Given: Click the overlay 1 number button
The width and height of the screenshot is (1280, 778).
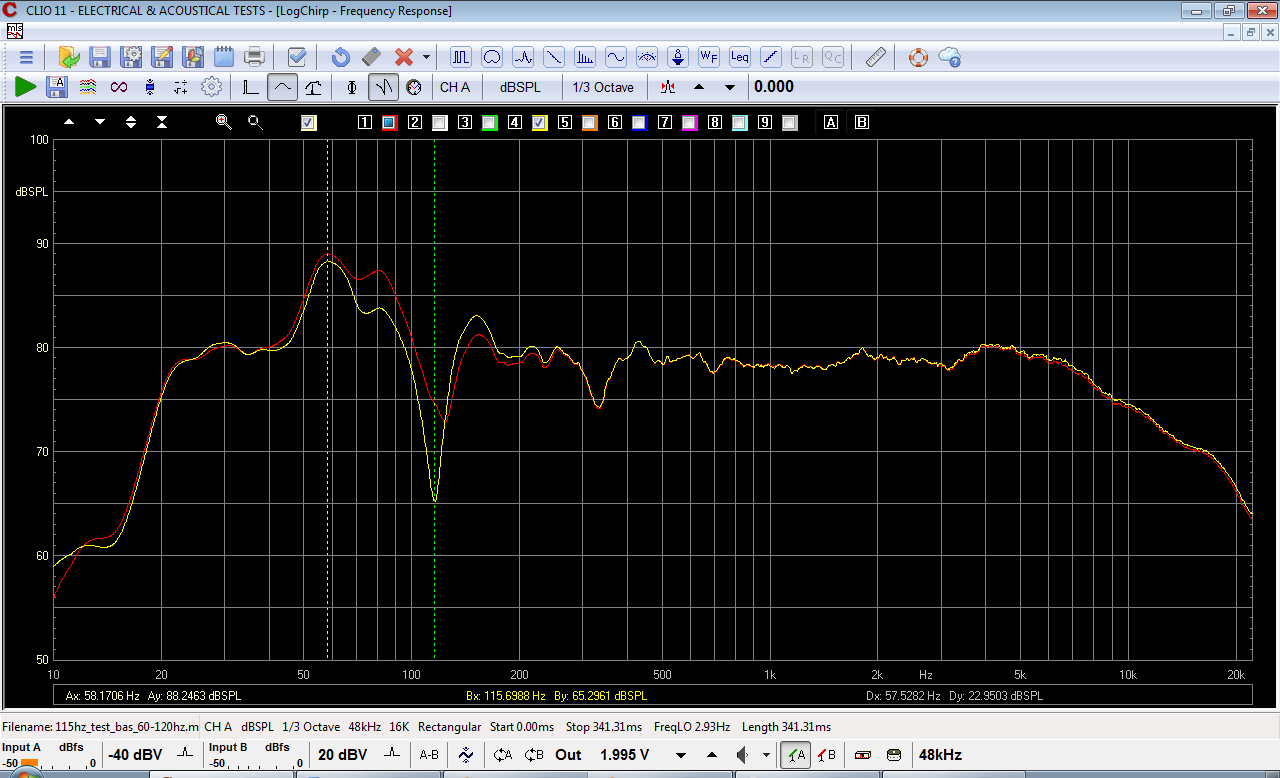Looking at the screenshot, I should [x=365, y=123].
